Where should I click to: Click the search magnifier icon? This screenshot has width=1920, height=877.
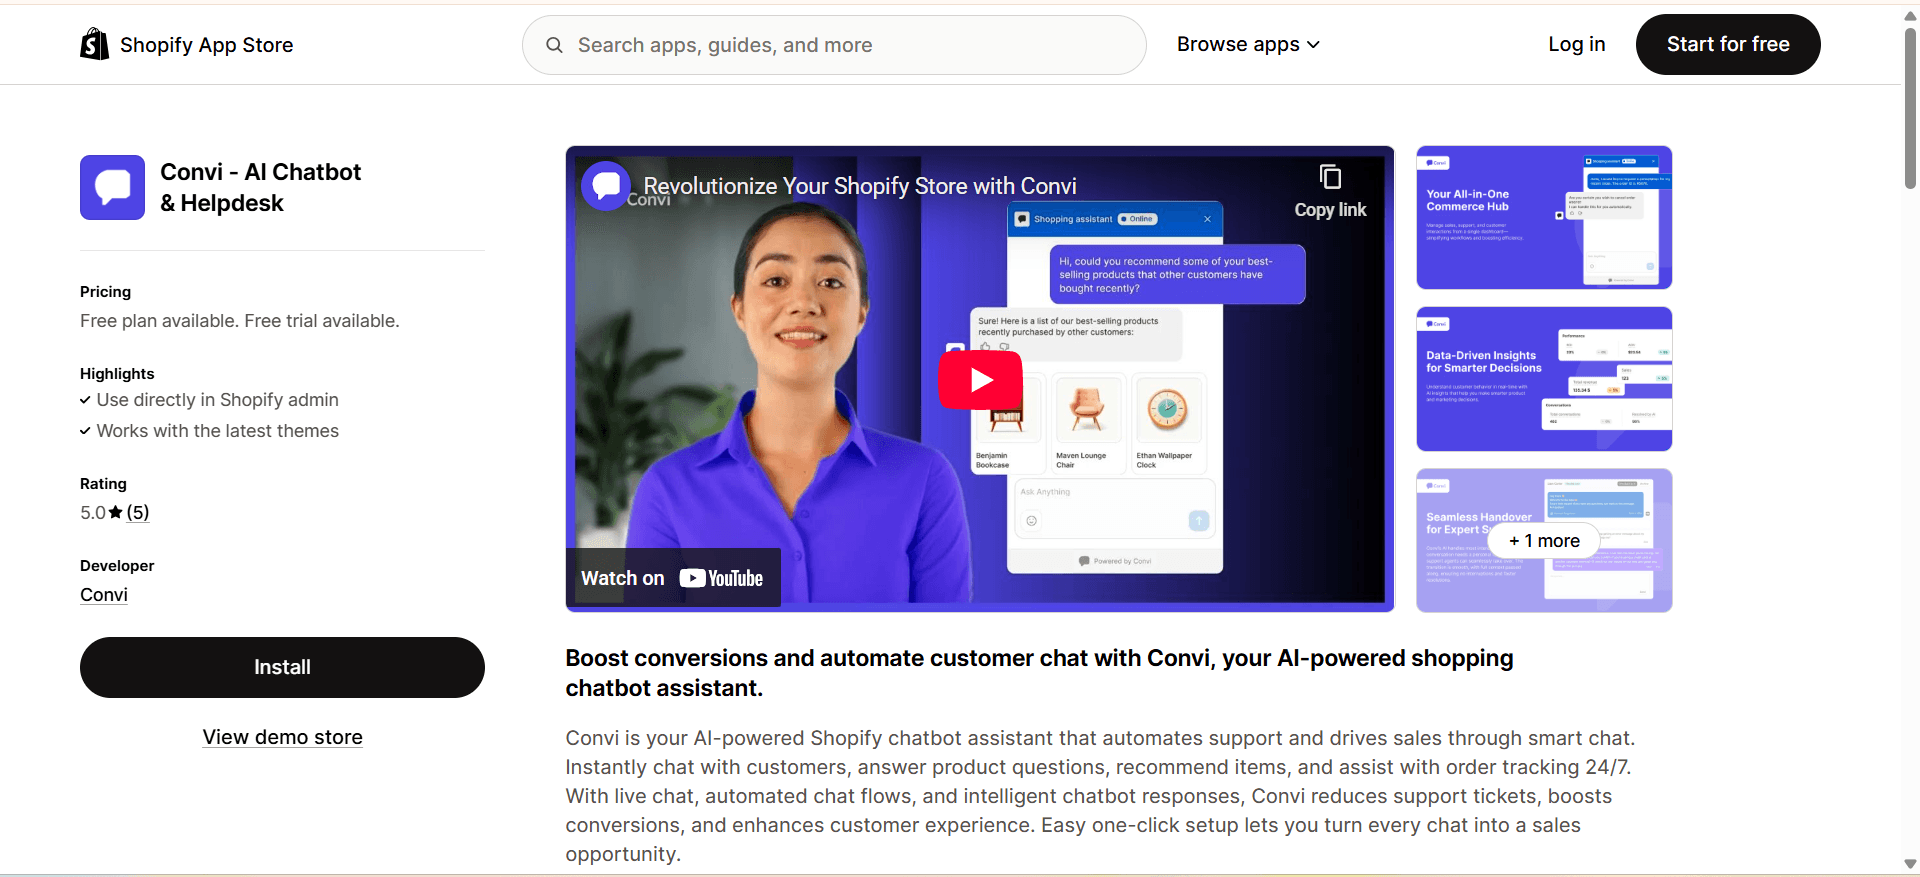(554, 45)
